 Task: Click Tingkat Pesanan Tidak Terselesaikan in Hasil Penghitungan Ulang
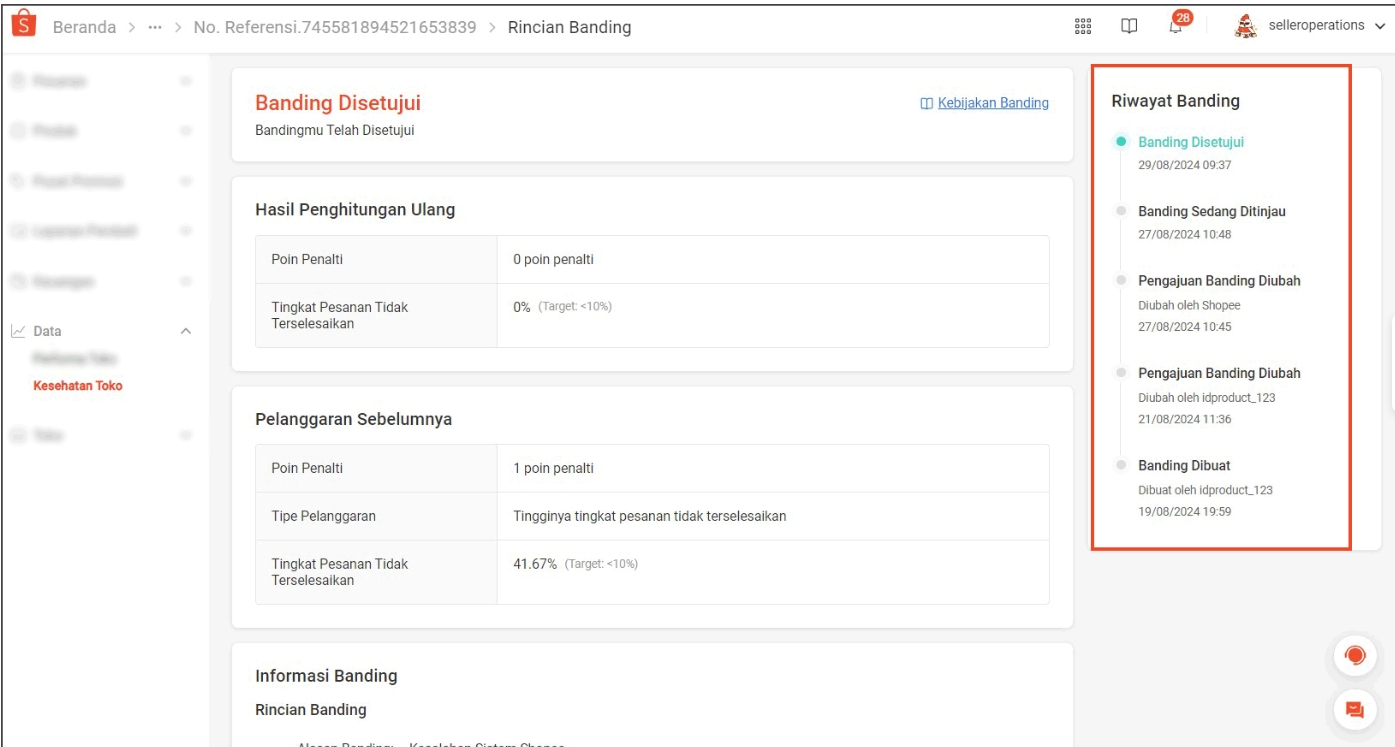click(x=340, y=315)
